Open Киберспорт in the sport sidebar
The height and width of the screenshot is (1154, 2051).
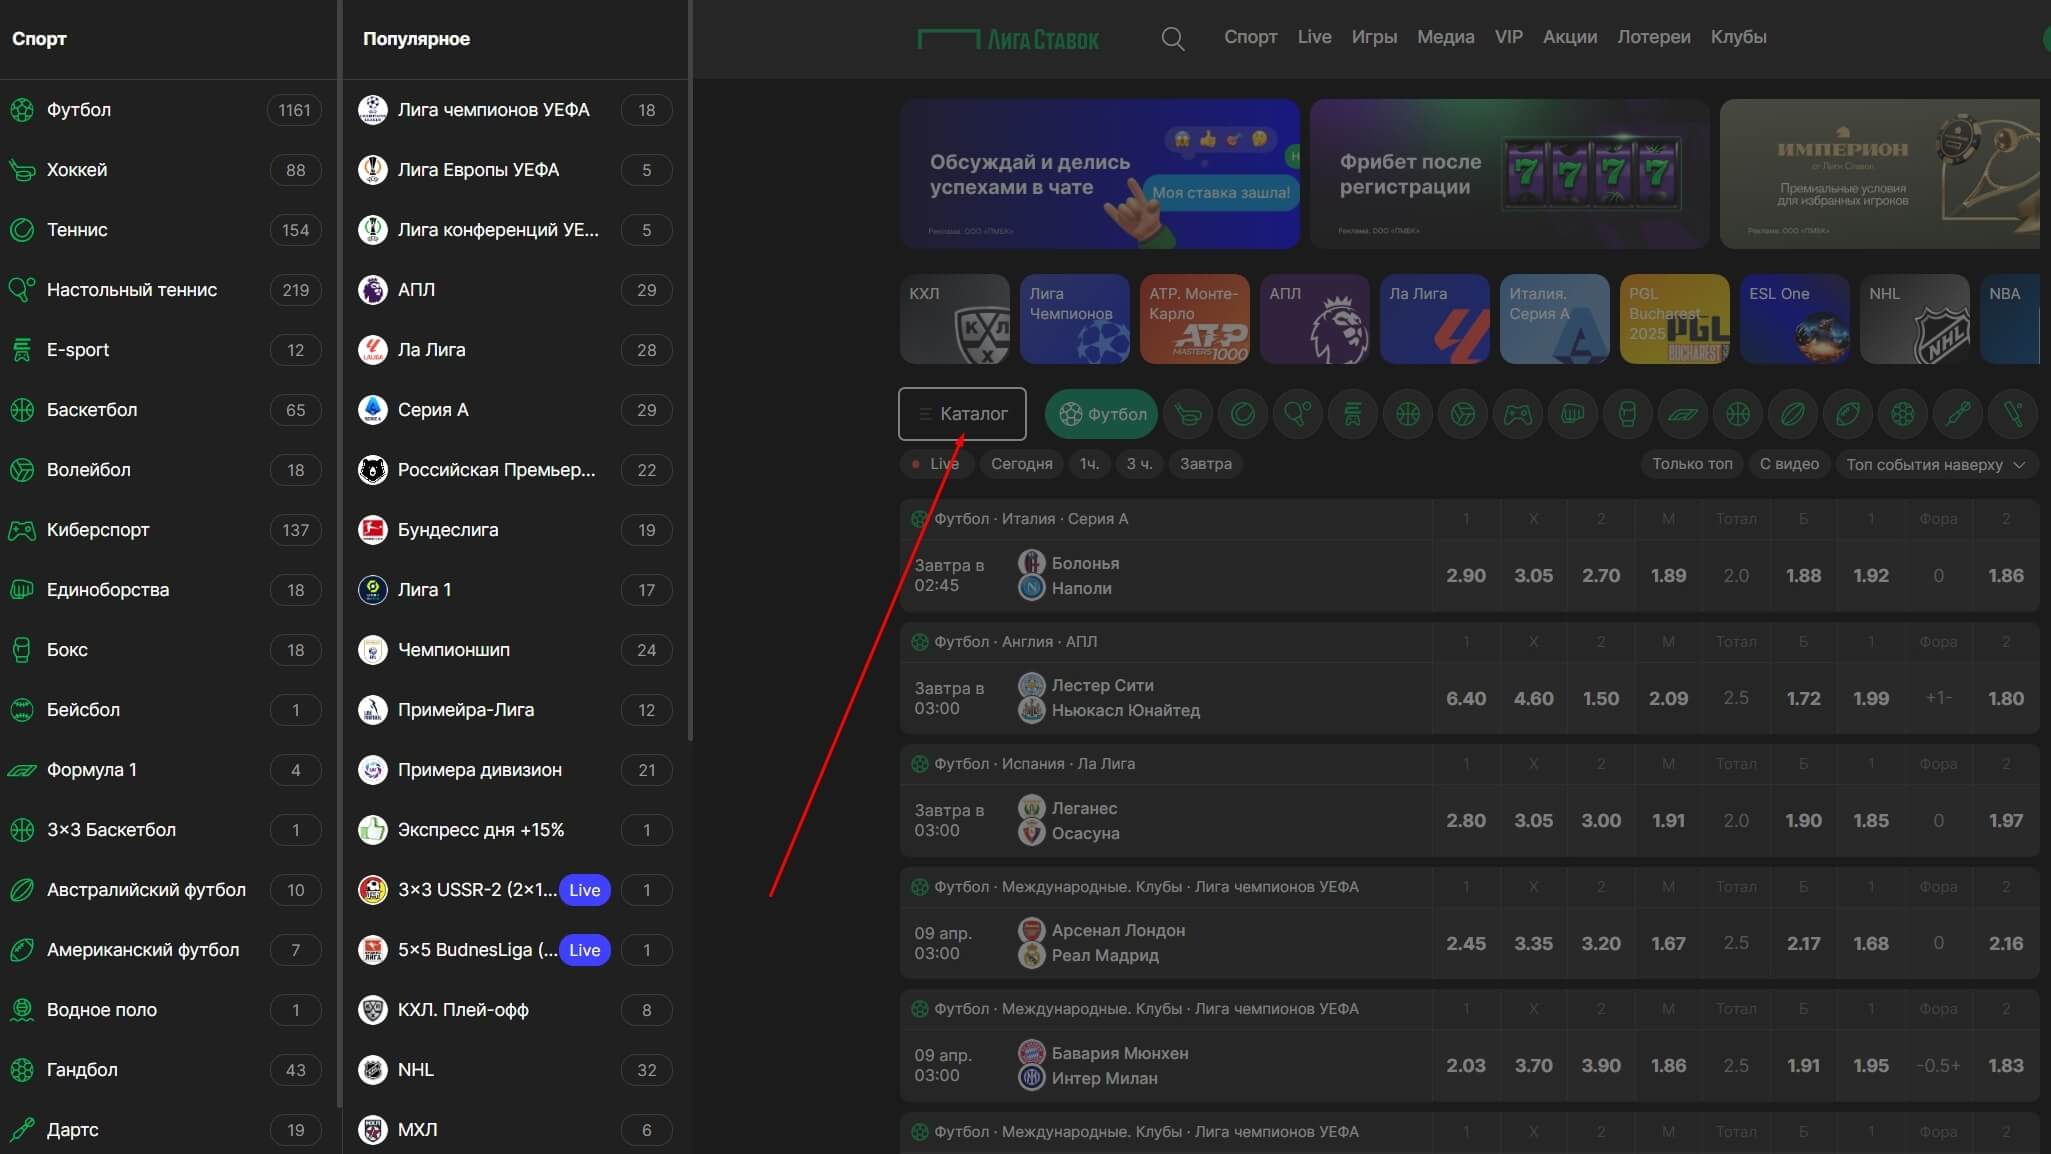(166, 530)
